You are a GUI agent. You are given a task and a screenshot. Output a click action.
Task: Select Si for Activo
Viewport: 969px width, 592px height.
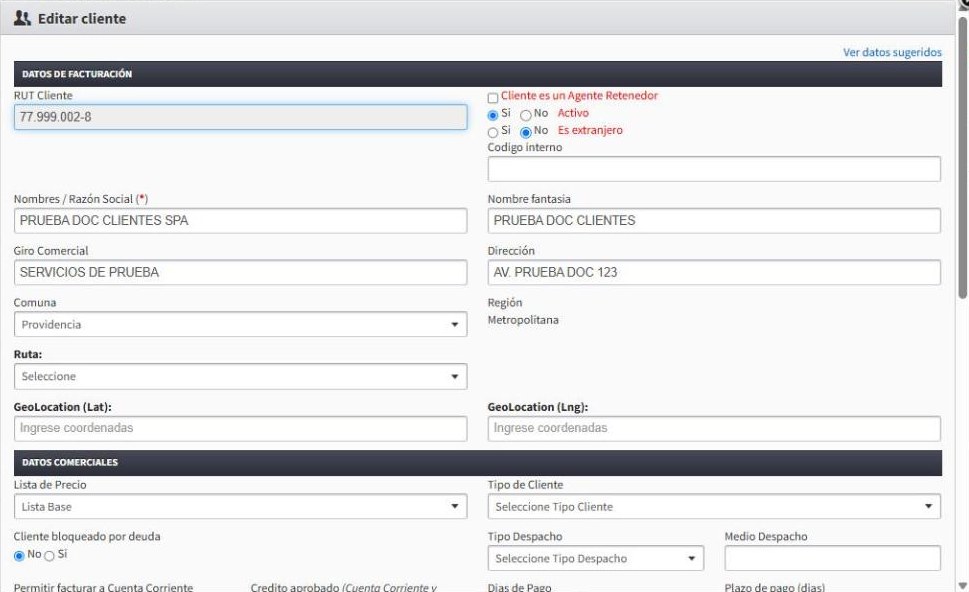point(493,115)
